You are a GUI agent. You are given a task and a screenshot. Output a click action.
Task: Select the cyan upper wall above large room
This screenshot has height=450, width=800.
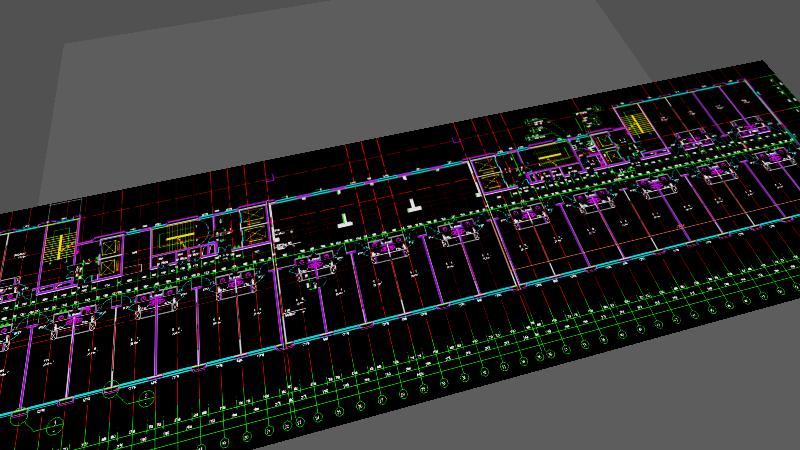click(x=370, y=179)
